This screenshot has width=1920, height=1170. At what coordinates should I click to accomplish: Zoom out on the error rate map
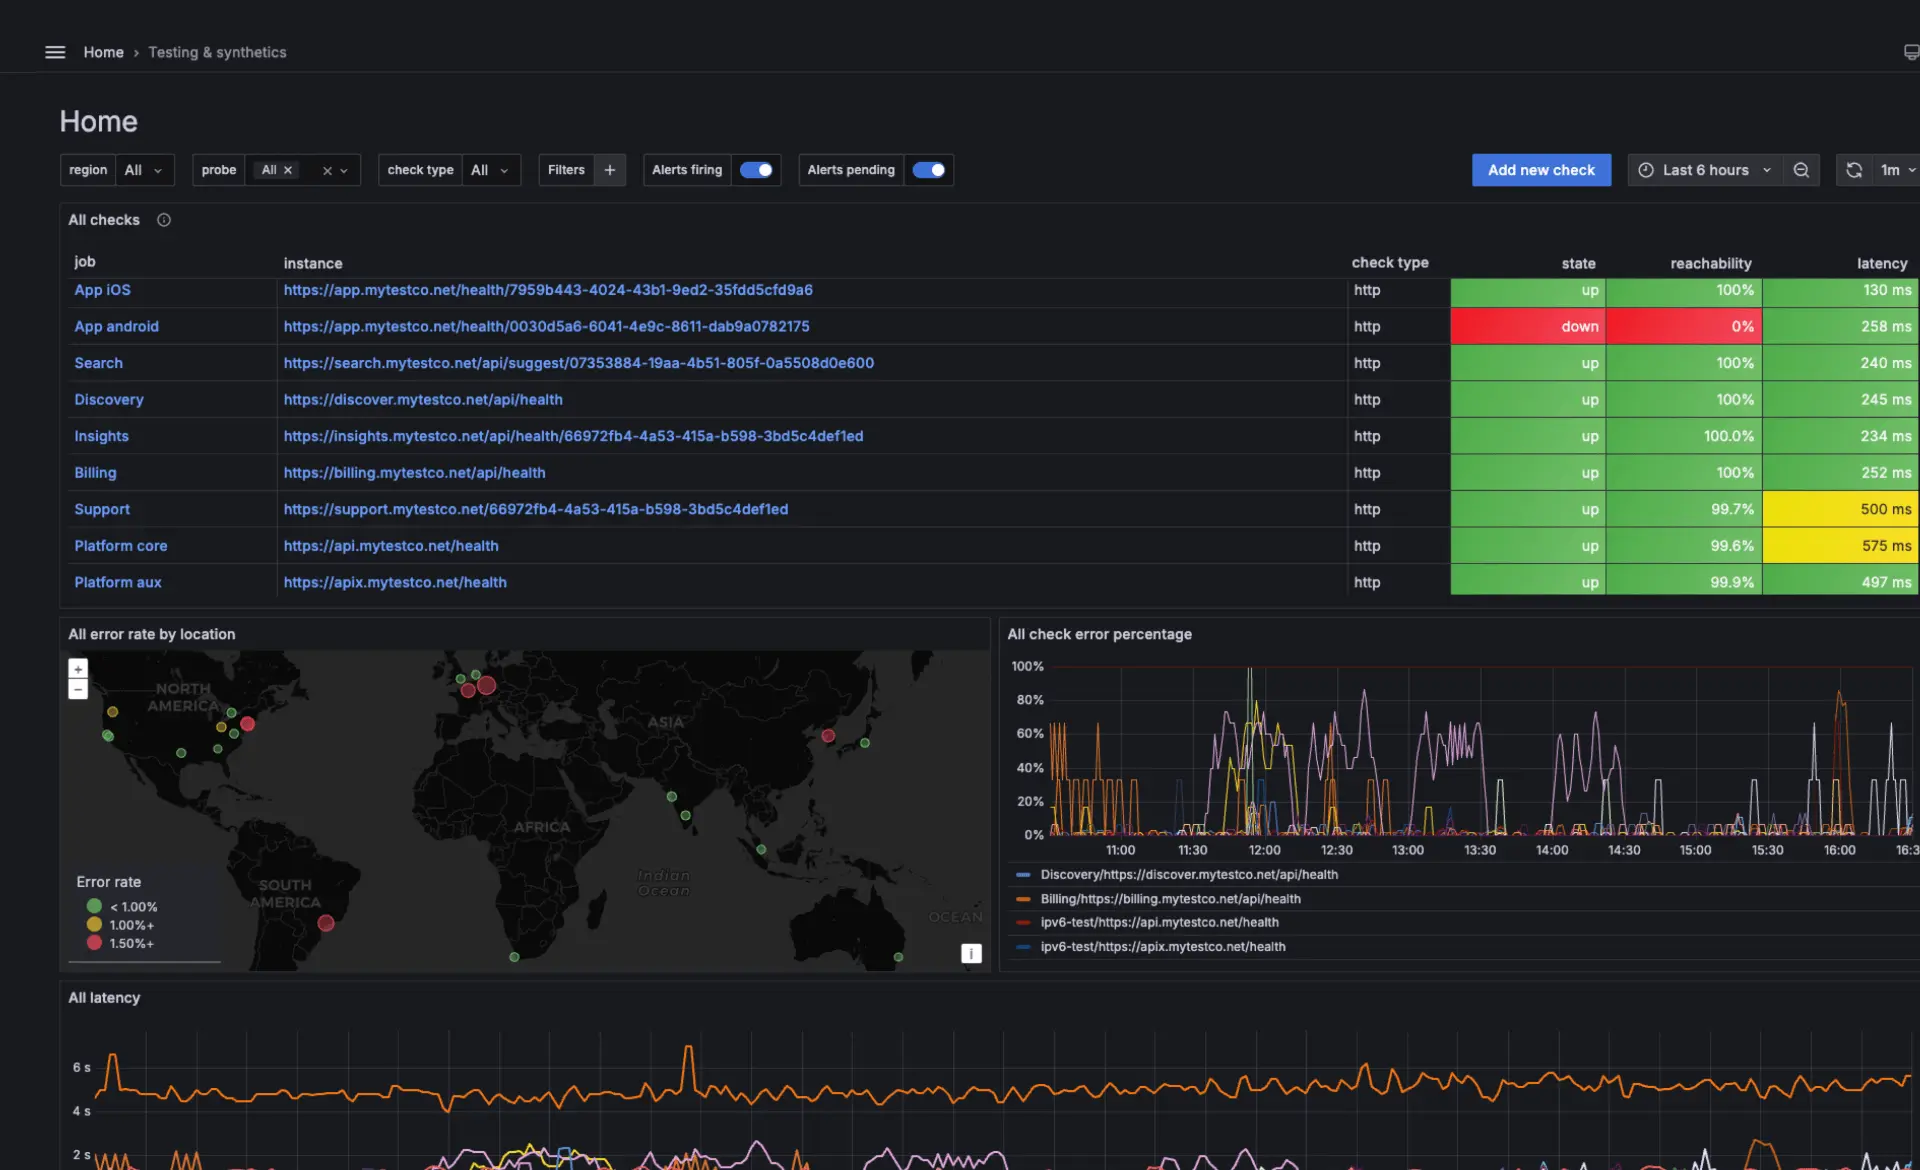tap(78, 689)
